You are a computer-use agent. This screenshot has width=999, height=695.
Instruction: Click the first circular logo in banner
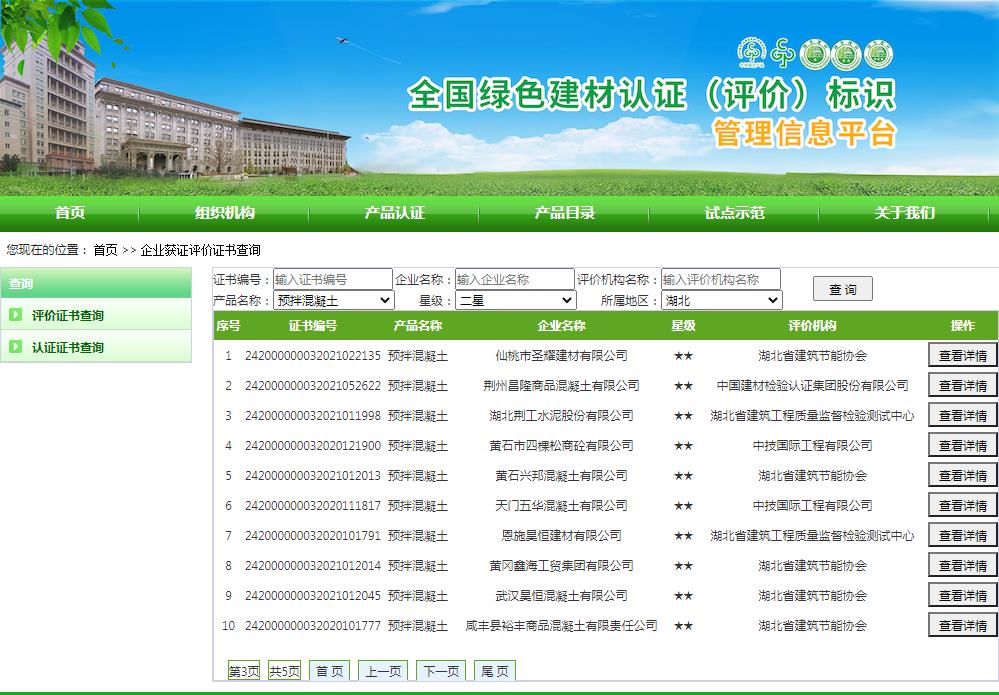tap(750, 52)
